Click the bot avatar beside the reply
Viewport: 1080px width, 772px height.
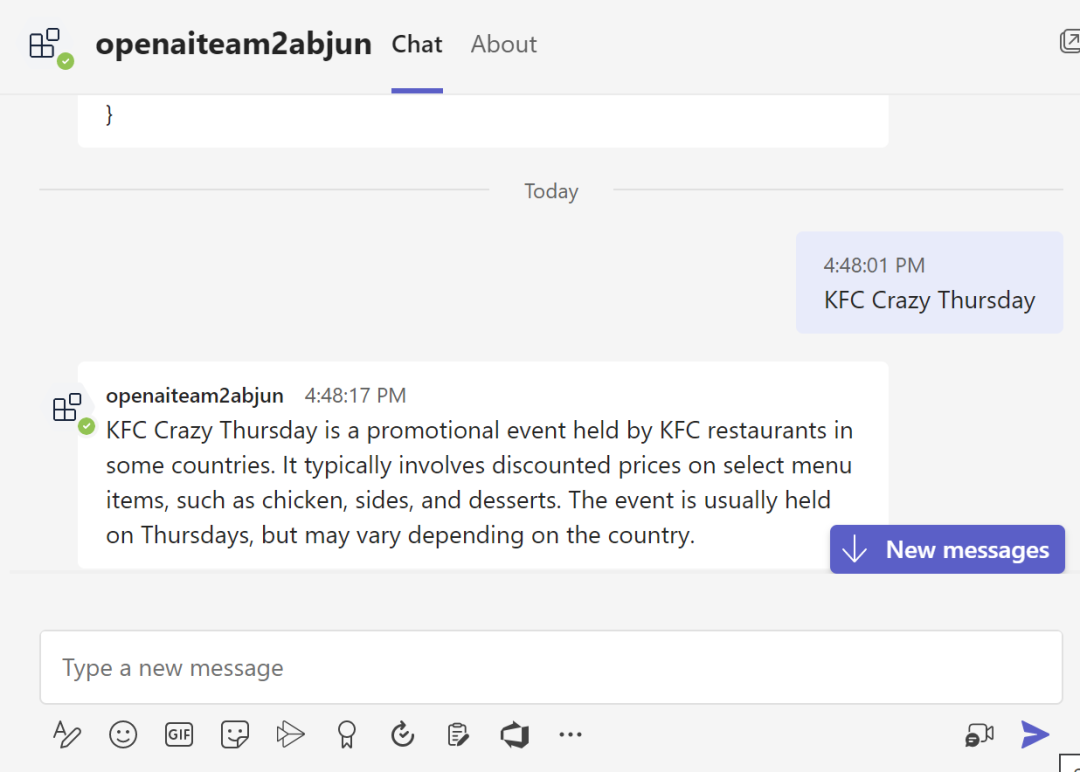click(72, 412)
